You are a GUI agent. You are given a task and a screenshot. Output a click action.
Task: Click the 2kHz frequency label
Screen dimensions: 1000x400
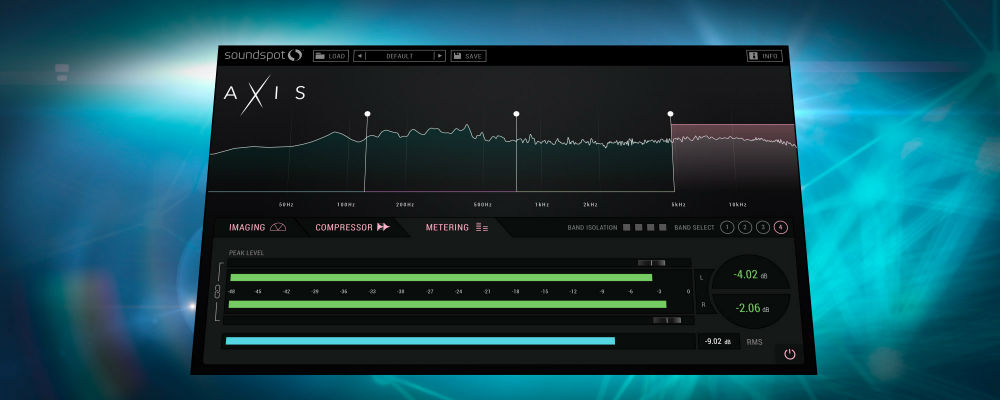coord(590,205)
